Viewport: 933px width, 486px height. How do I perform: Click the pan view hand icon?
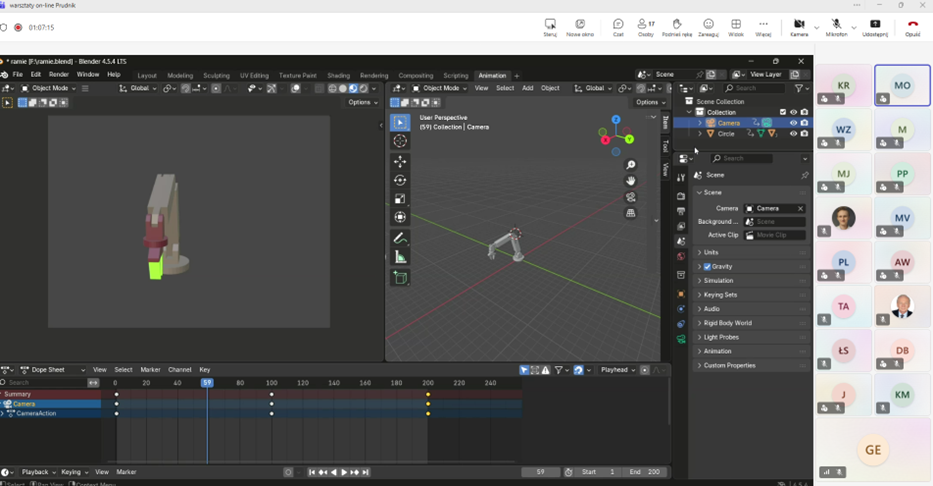(x=631, y=181)
